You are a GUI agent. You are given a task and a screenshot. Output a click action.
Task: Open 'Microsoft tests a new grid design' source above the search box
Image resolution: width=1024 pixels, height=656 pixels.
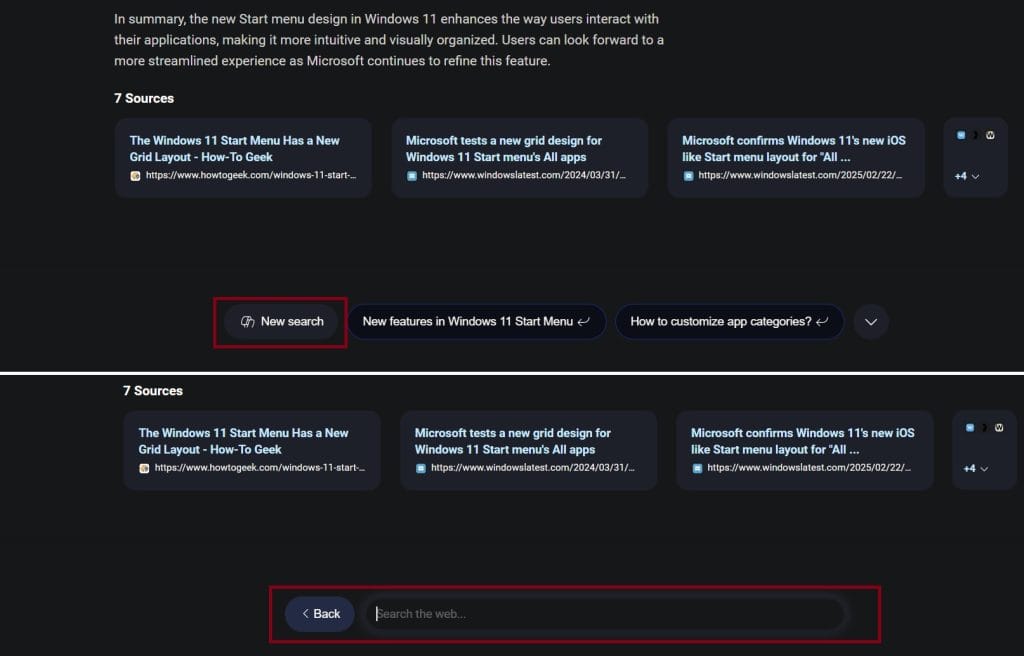tap(528, 449)
